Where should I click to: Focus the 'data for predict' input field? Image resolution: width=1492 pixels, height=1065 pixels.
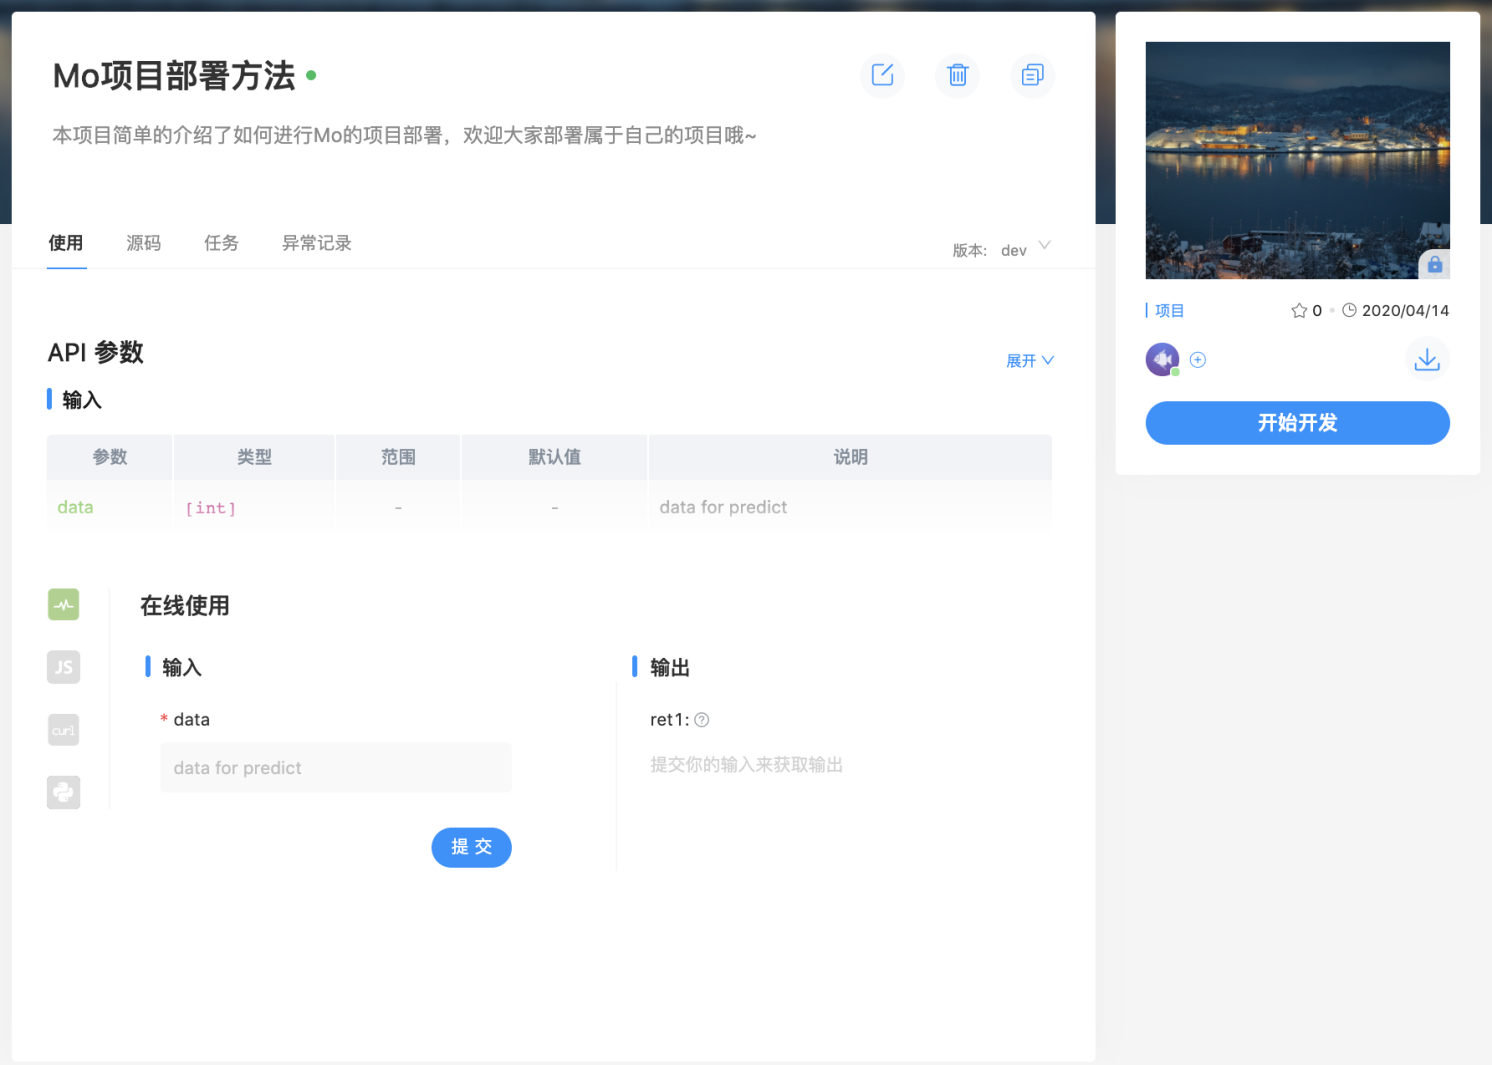pyautogui.click(x=335, y=768)
